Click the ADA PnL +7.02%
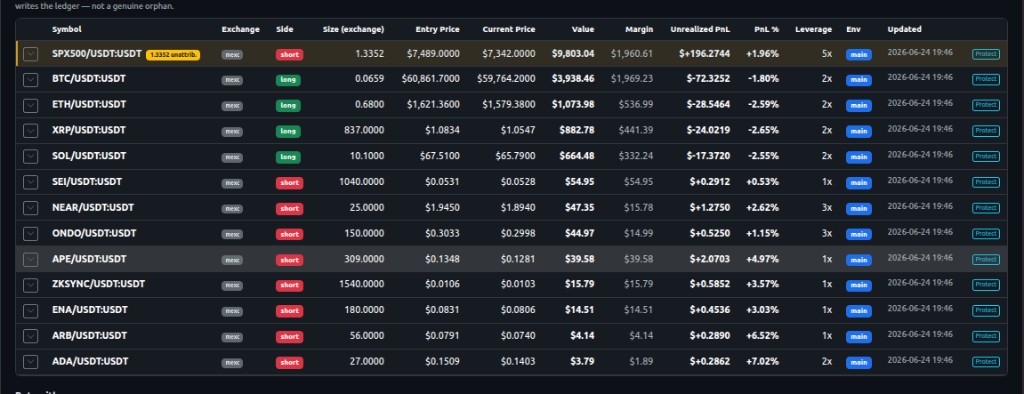This screenshot has height=394, width=1024. 763,361
